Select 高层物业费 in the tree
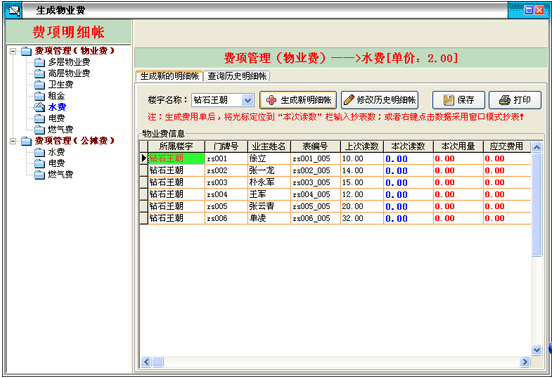The height and width of the screenshot is (378, 552). pos(69,74)
